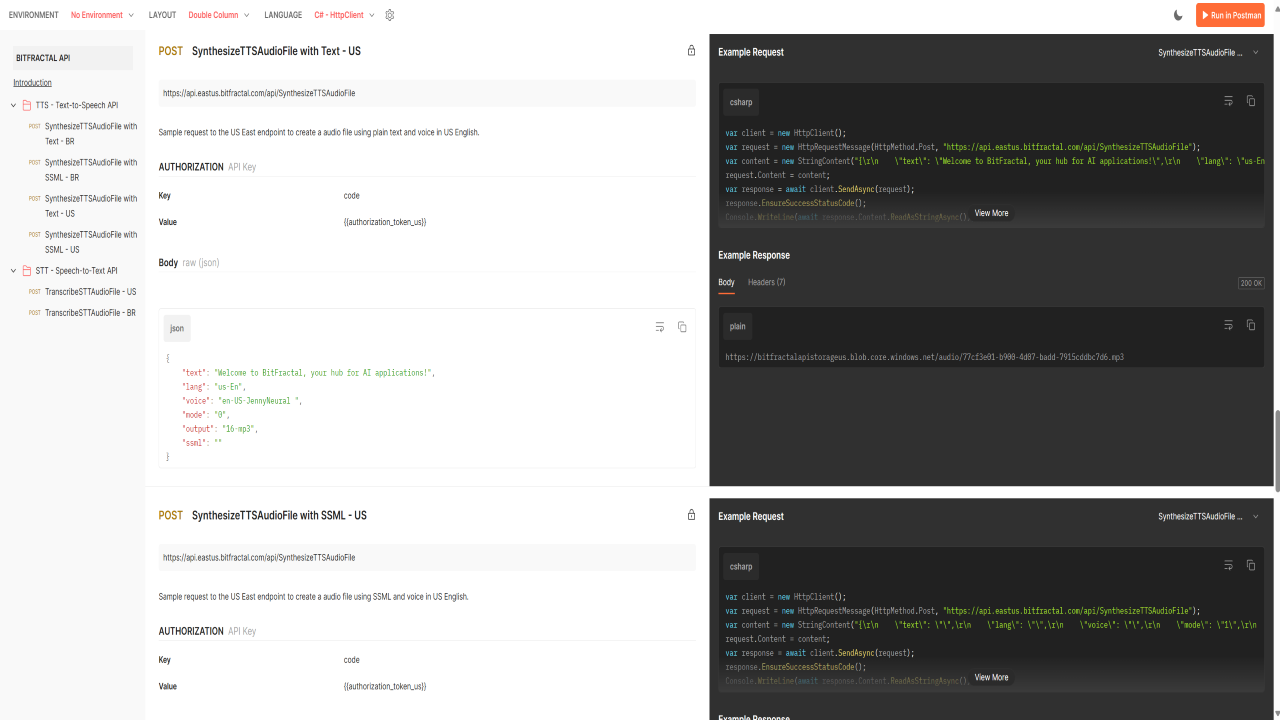The width and height of the screenshot is (1280, 720).
Task: Copy the second csharp example code
Action: tap(1250, 565)
